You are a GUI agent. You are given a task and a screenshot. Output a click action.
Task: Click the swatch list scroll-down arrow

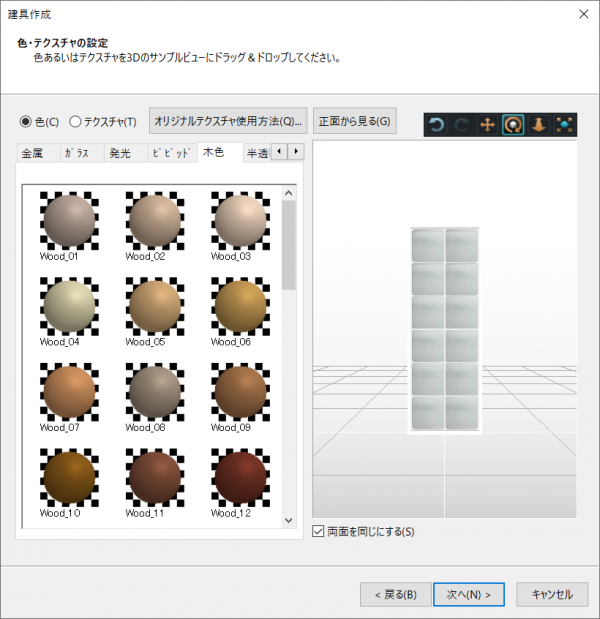coord(289,520)
